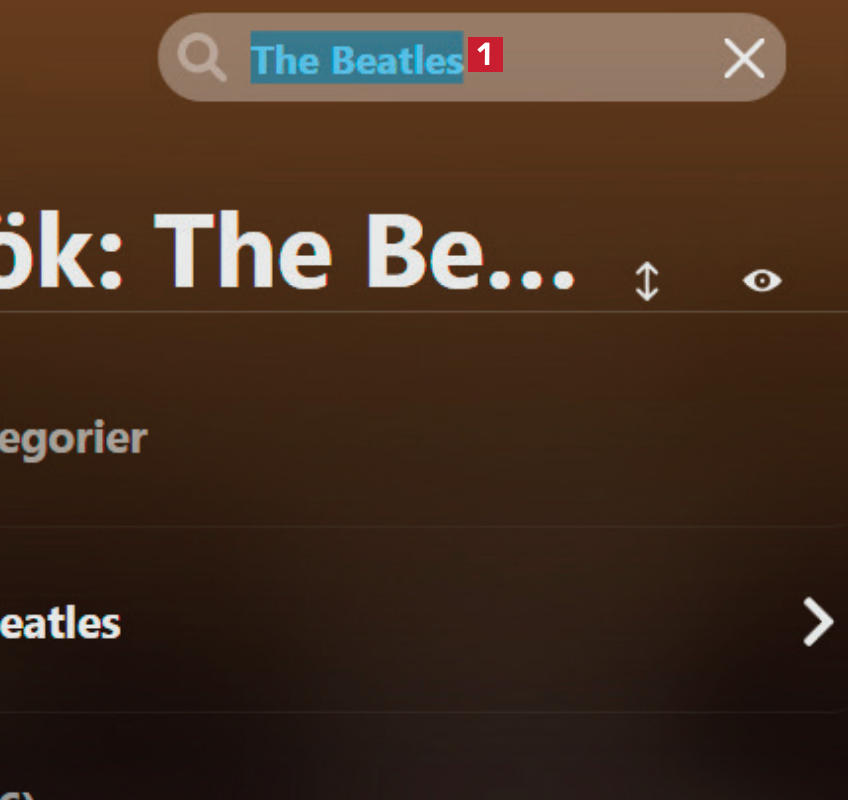Screen dimensions: 848x800
Task: Start a search with the magnifier icon
Action: point(202,59)
